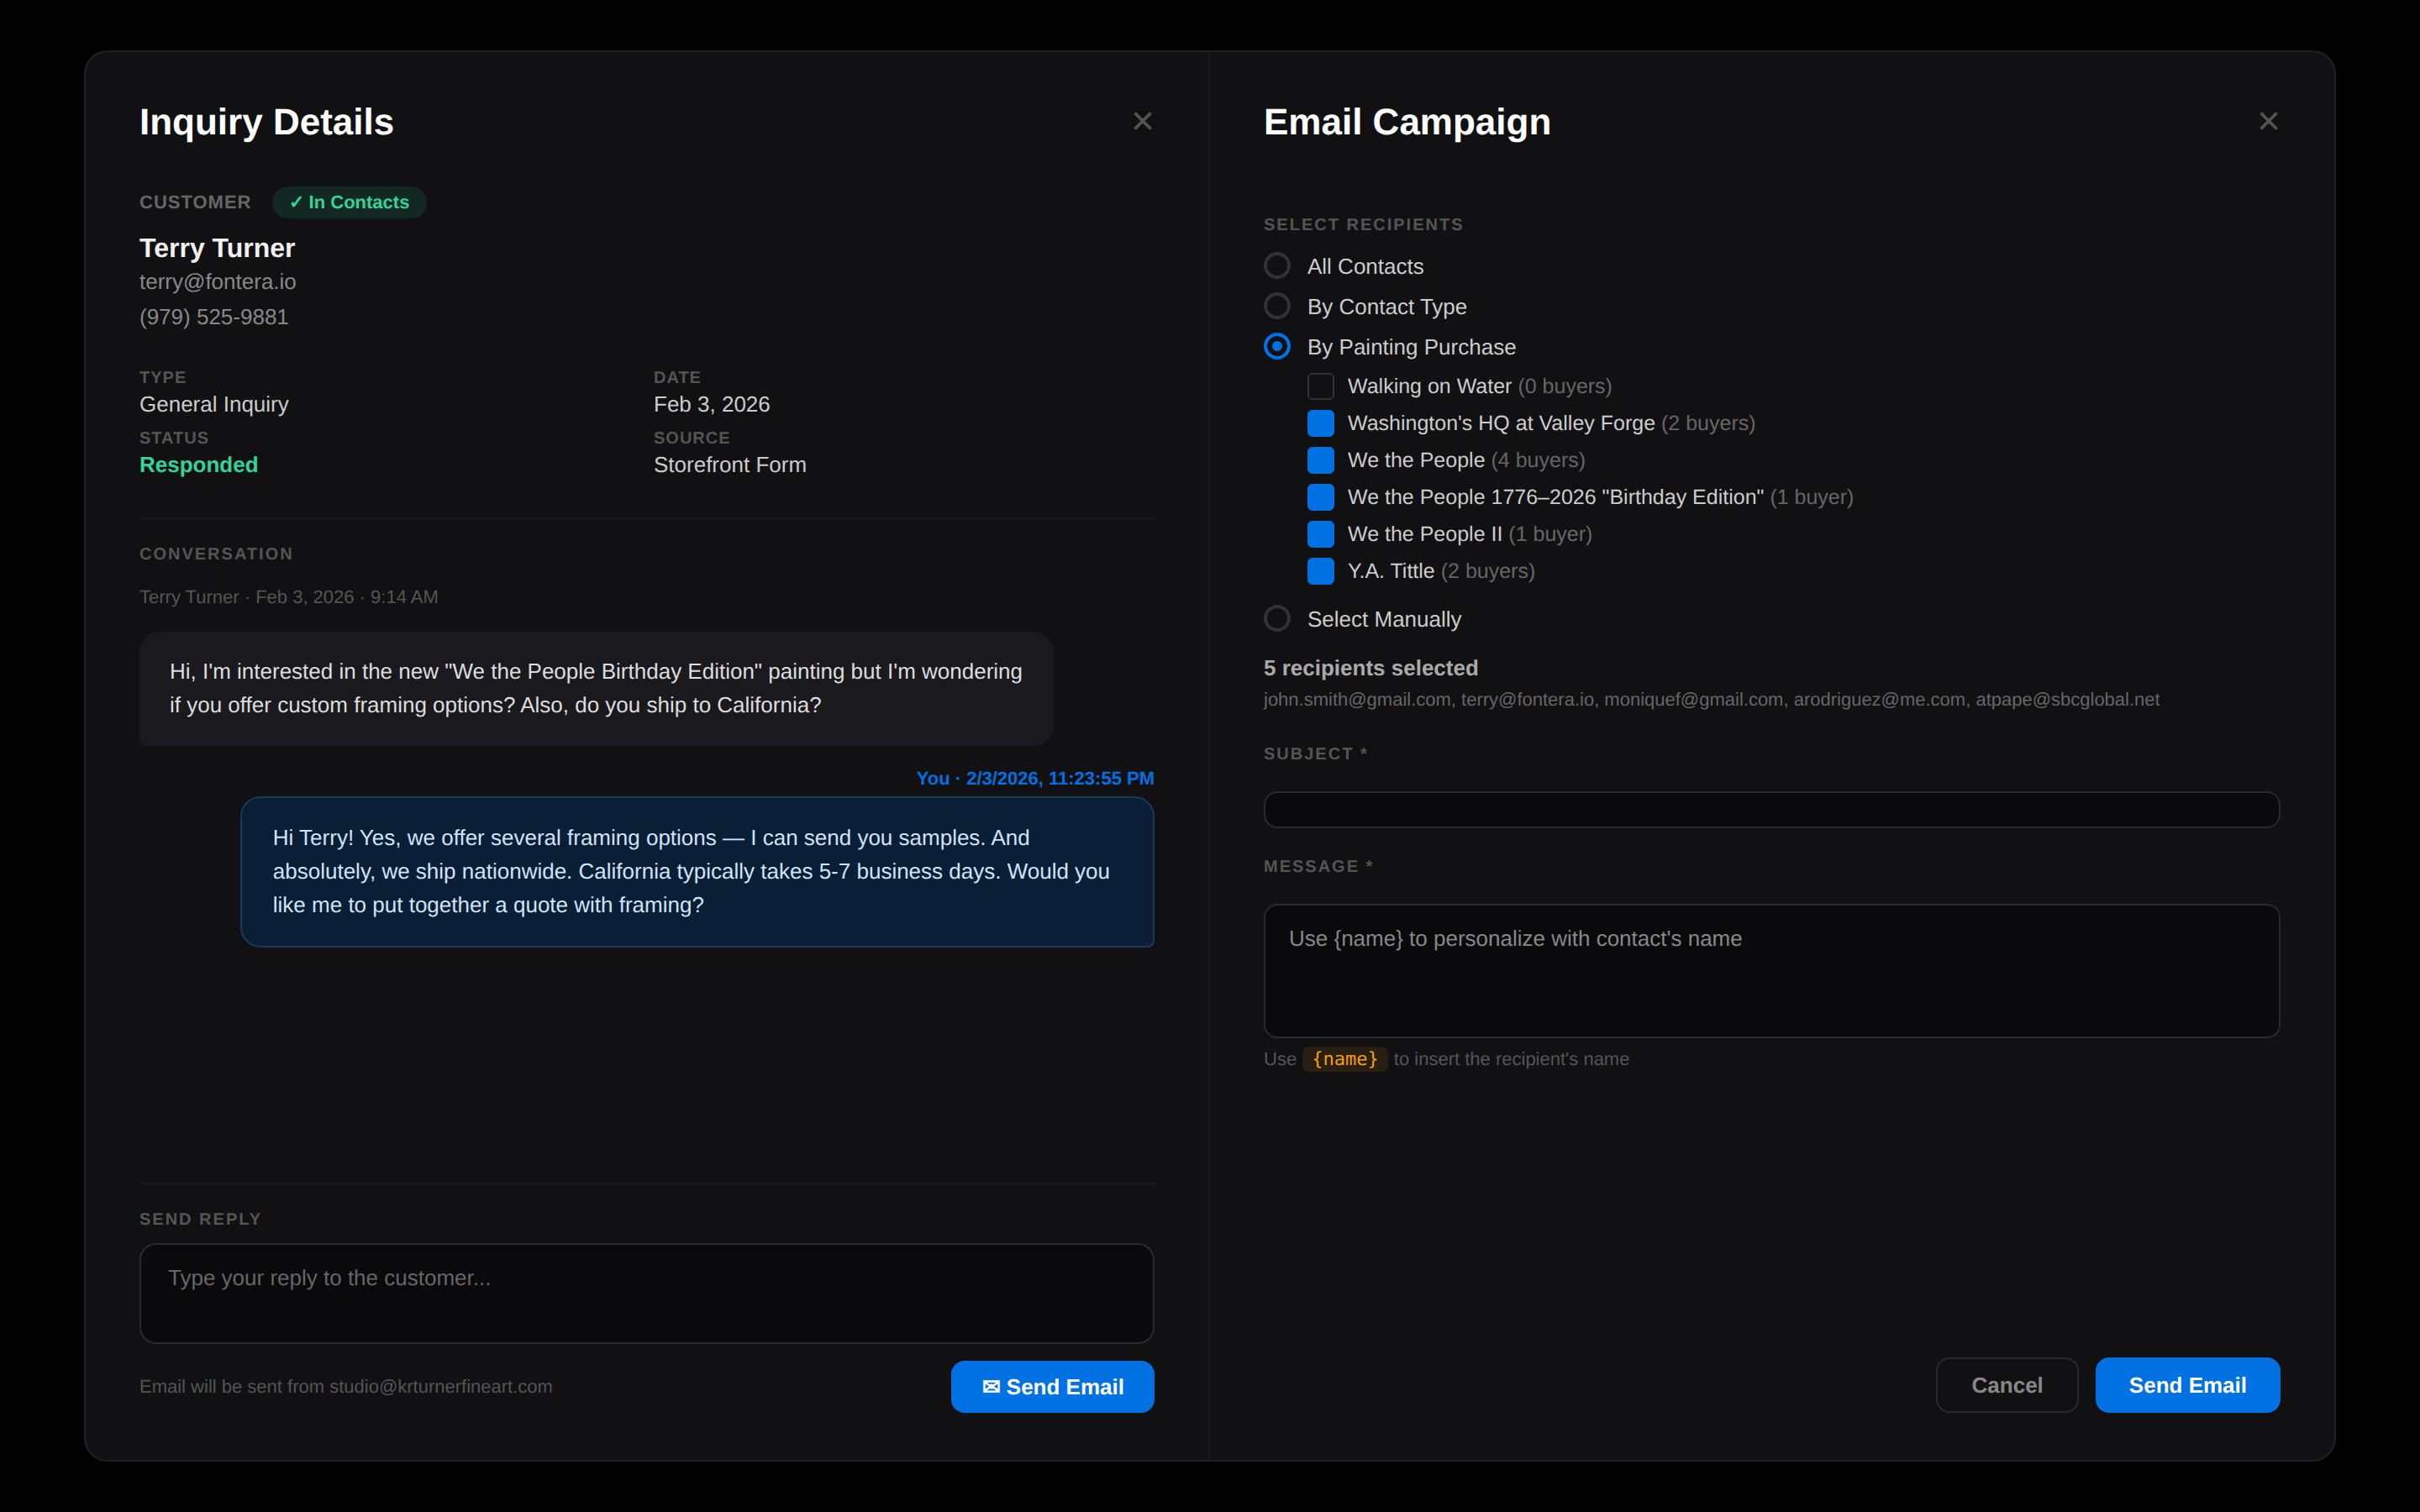Send the email campaign
Viewport: 2420px width, 1512px height.
(x=2186, y=1385)
